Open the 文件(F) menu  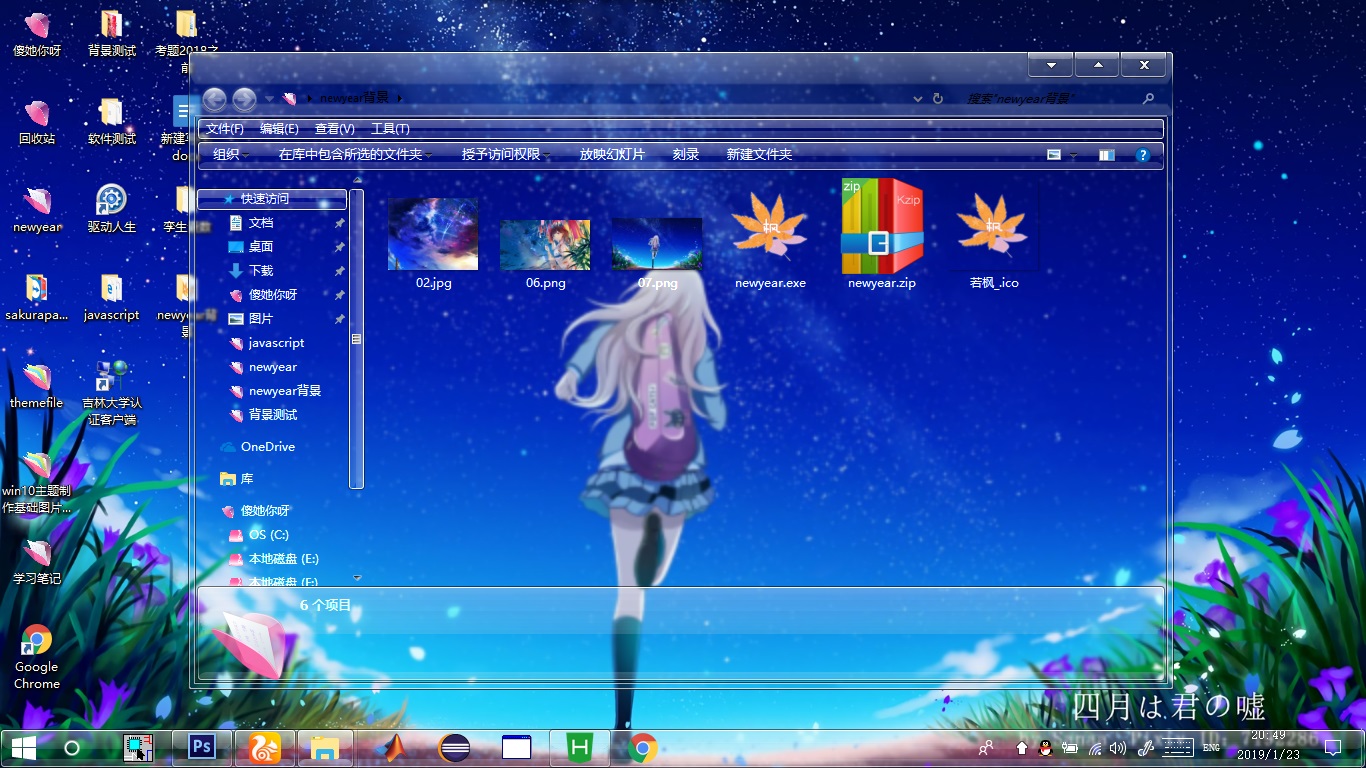pos(225,129)
